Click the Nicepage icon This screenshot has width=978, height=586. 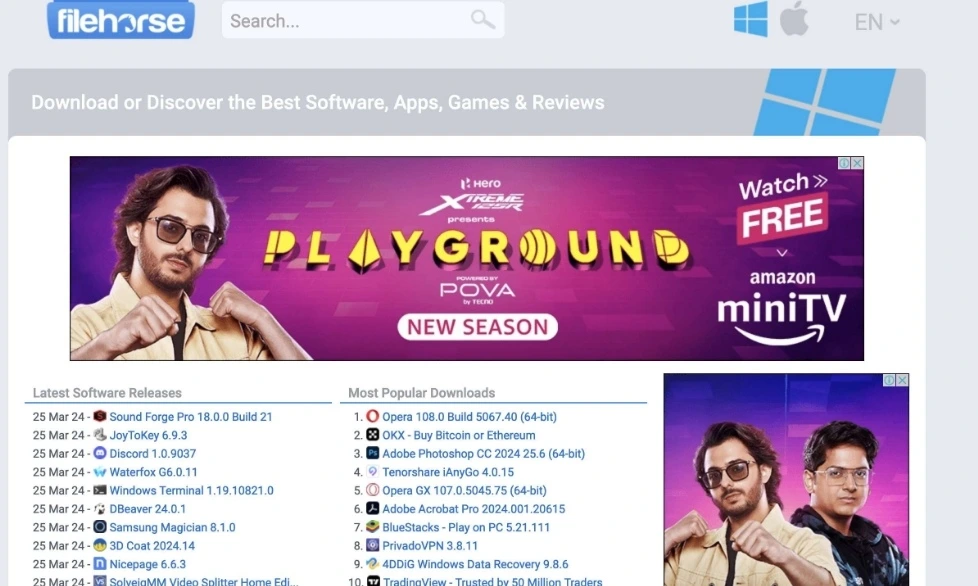point(100,564)
